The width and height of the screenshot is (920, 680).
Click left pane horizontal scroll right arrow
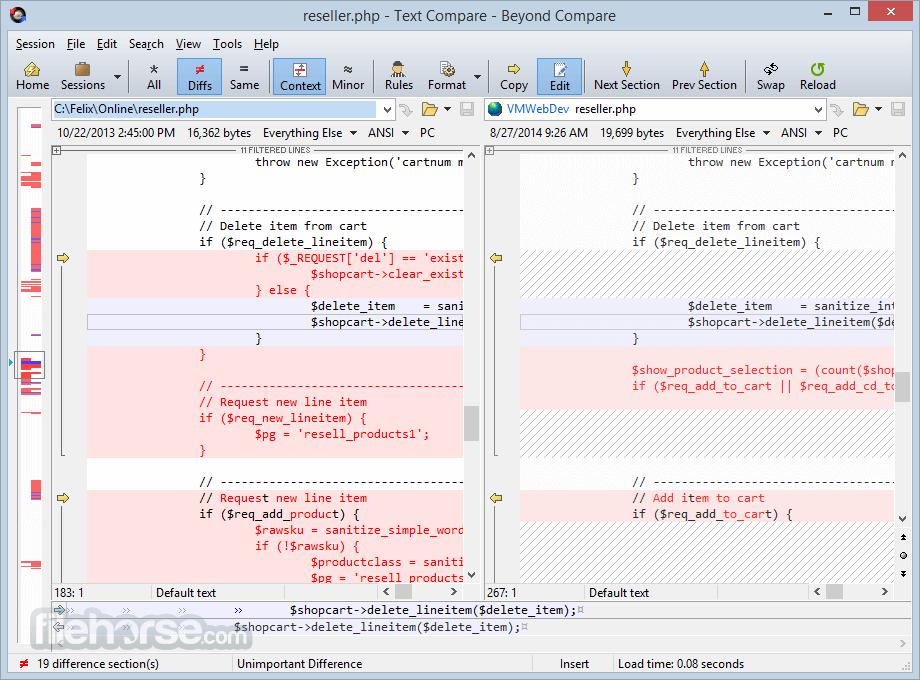pyautogui.click(x=454, y=591)
